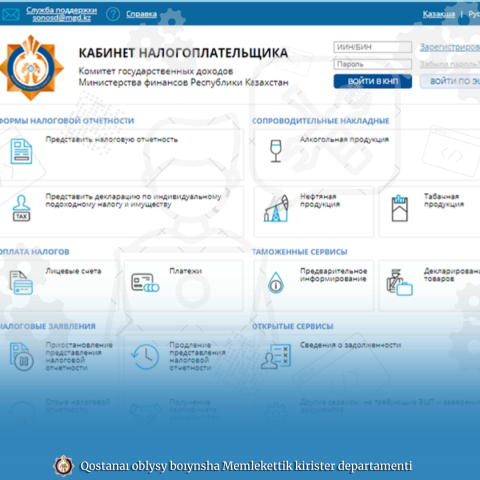Open Предварительное информирование
Viewport: 480px width, 480px height.
pyautogui.click(x=333, y=275)
